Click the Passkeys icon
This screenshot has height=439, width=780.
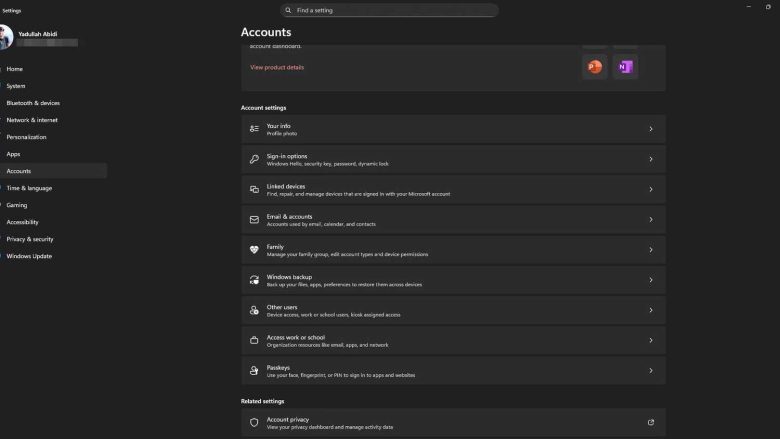[254, 371]
